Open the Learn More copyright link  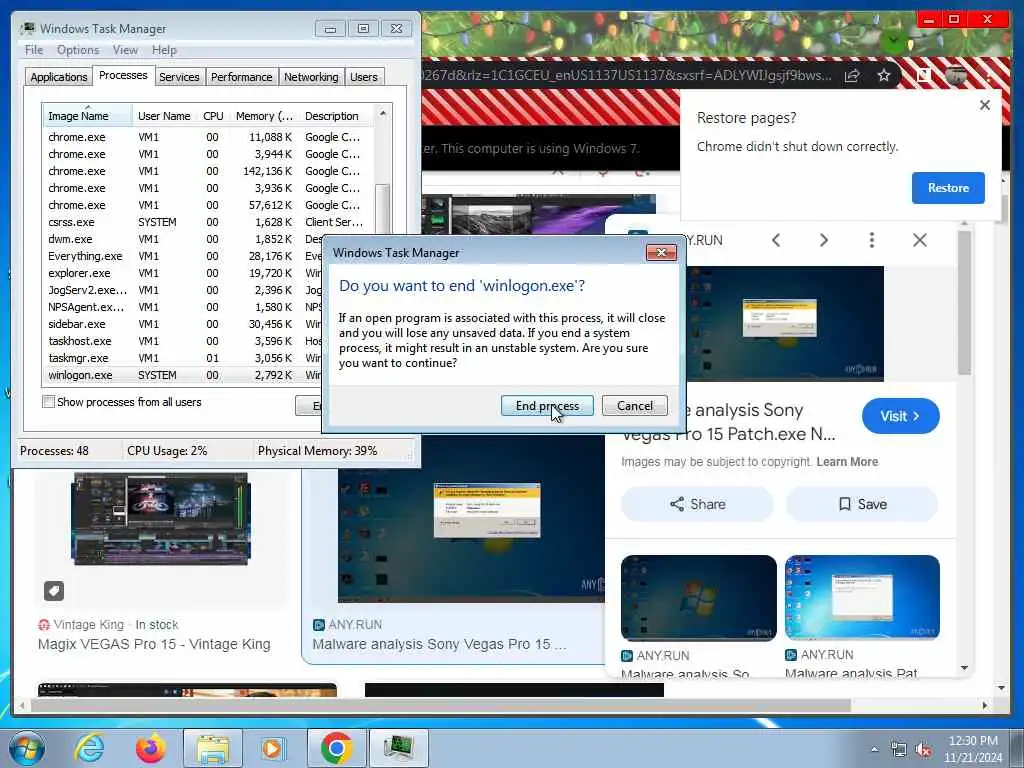[x=847, y=462]
